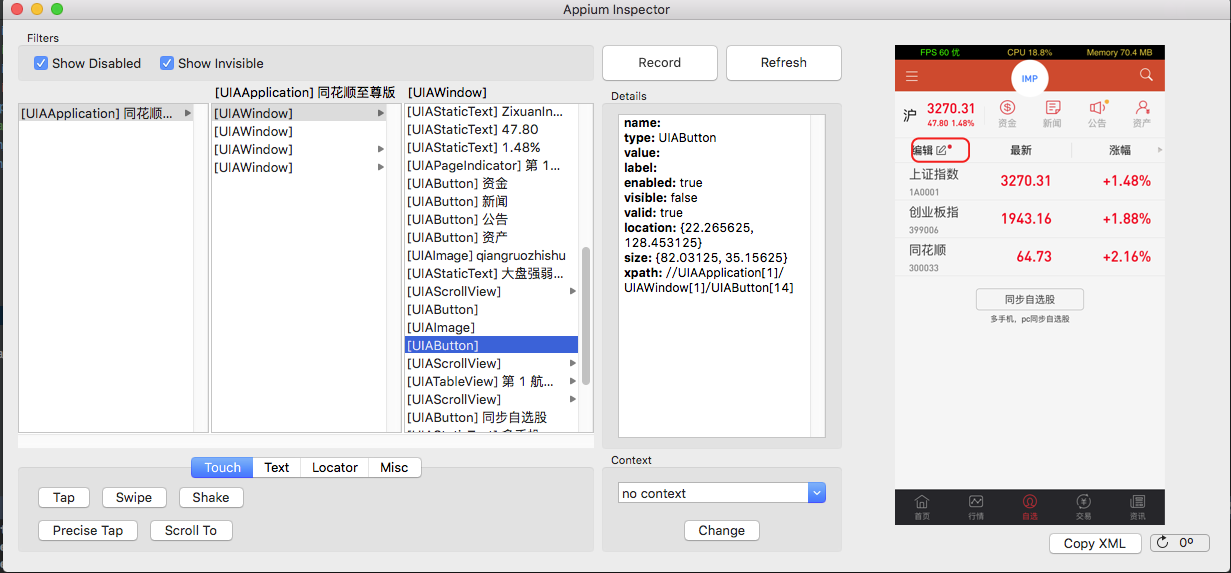Click the round IMP logo in phone preview
The image size is (1231, 573).
[1029, 78]
